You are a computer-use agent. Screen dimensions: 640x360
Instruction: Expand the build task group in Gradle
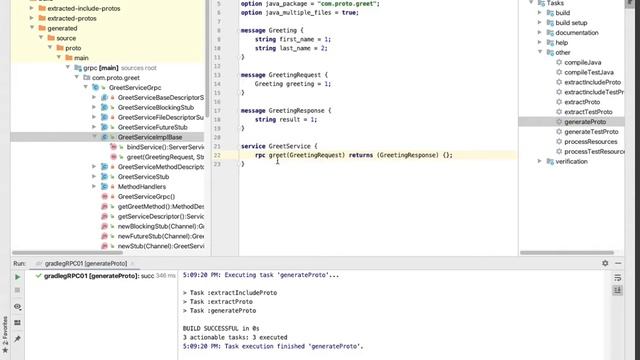pyautogui.click(x=540, y=13)
